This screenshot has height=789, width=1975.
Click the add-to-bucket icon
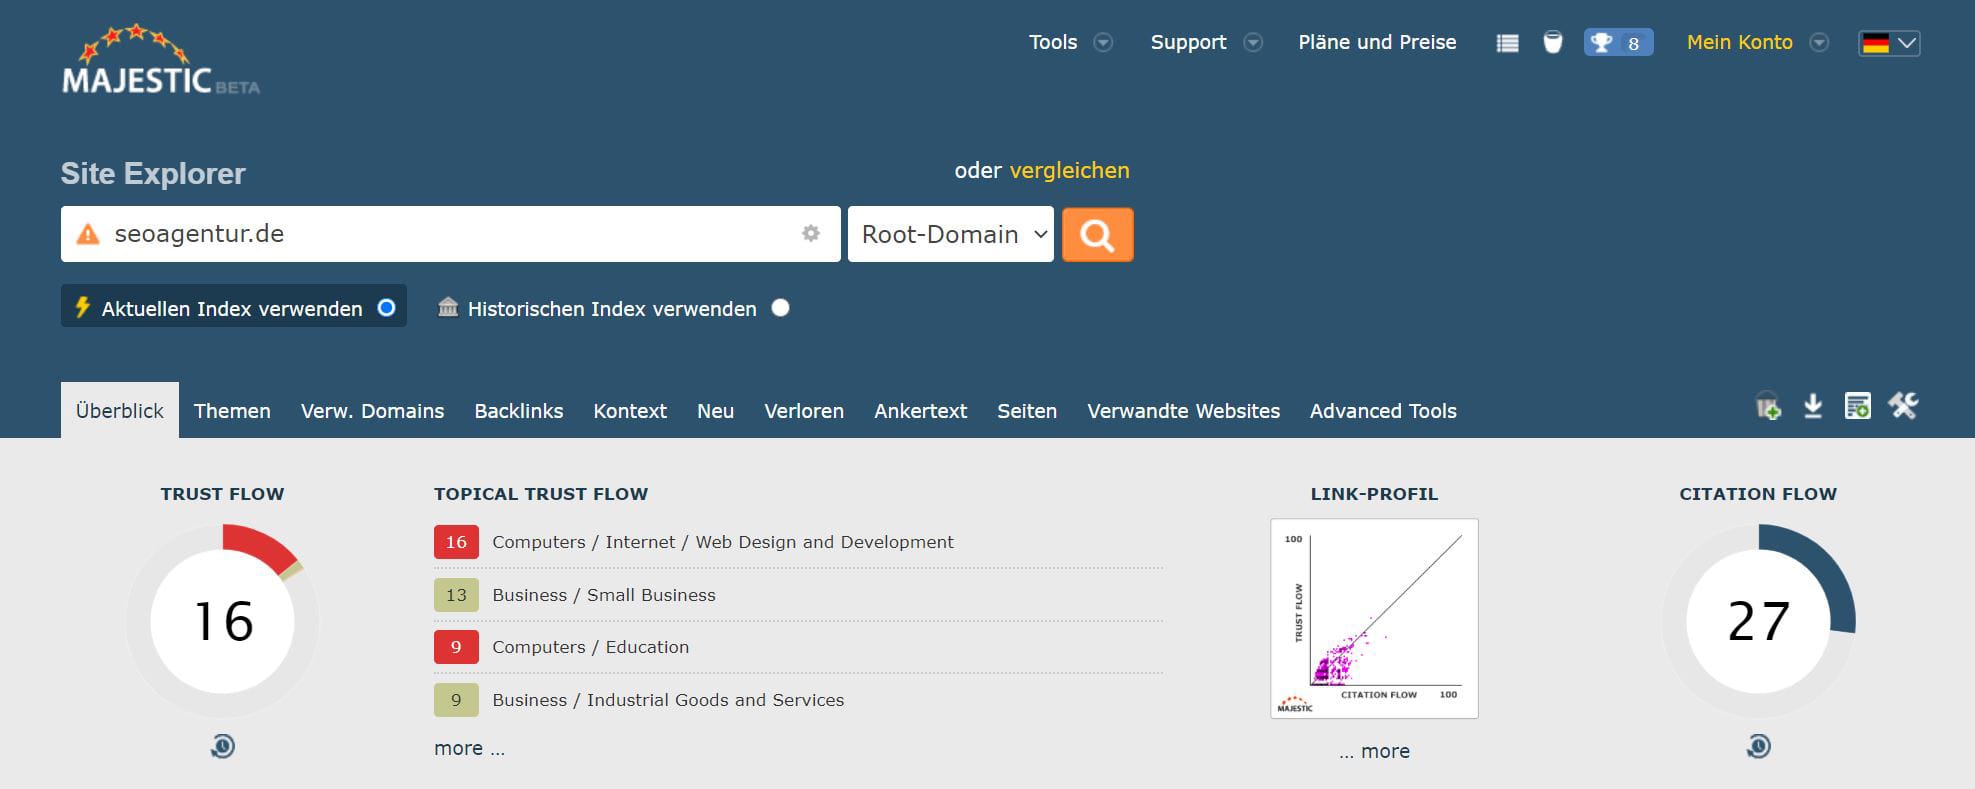pos(1768,406)
